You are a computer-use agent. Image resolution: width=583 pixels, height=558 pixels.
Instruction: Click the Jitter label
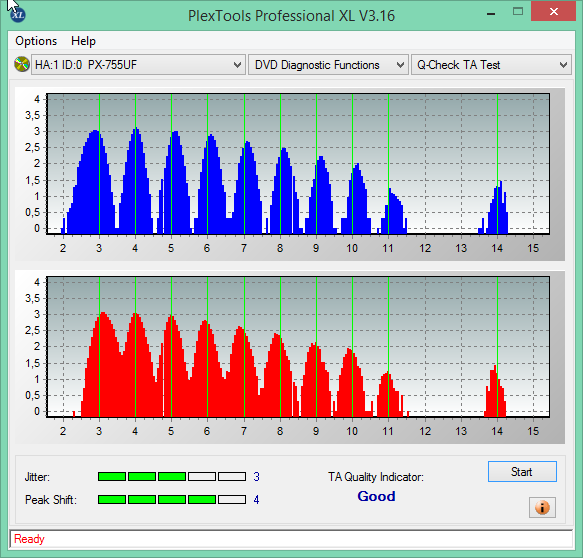tap(37, 477)
